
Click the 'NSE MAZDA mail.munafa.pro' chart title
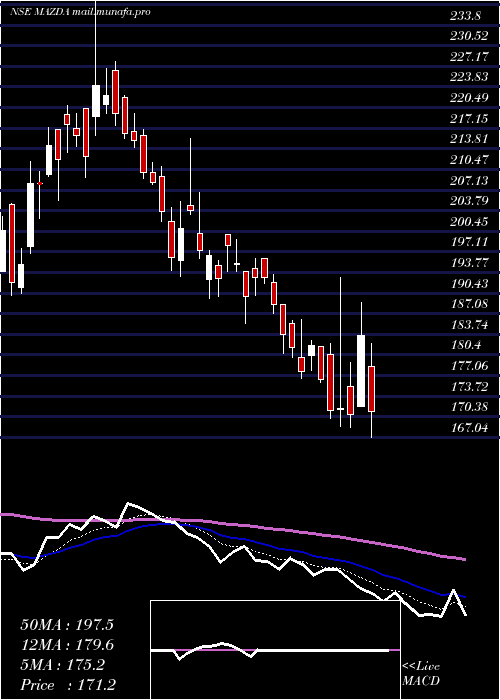(80, 12)
